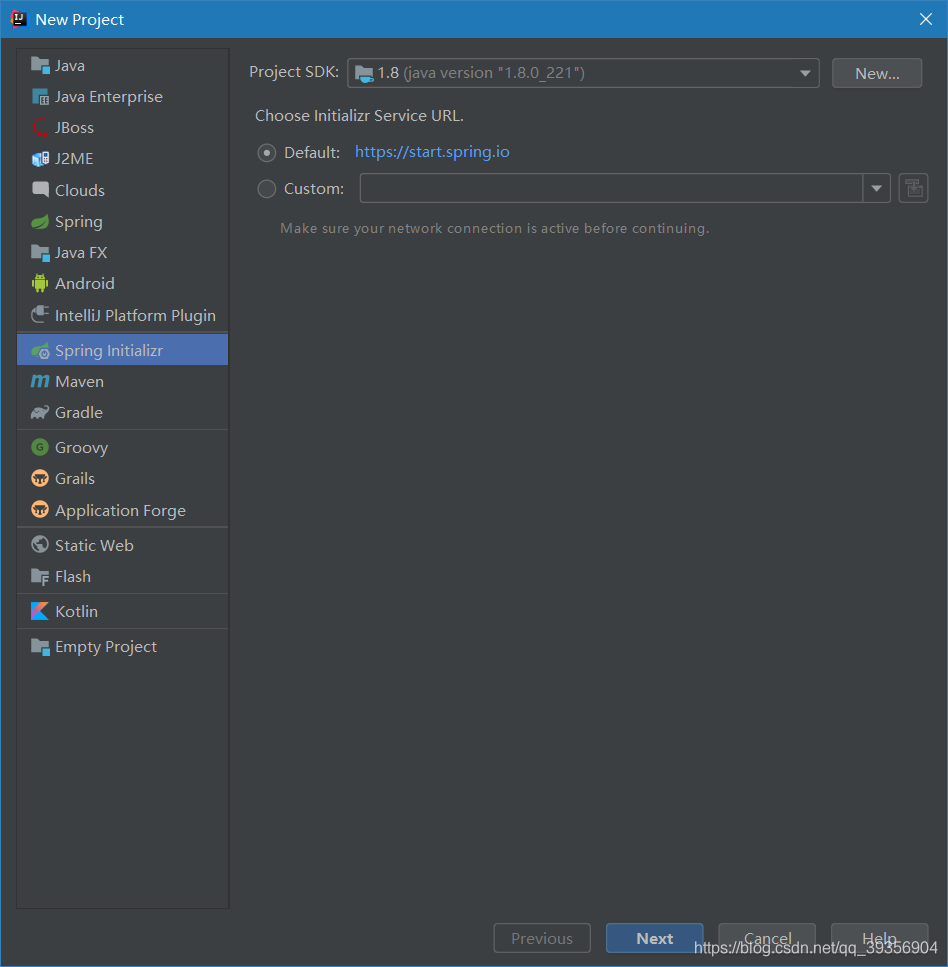Click the Empty Project folder icon

(40, 646)
